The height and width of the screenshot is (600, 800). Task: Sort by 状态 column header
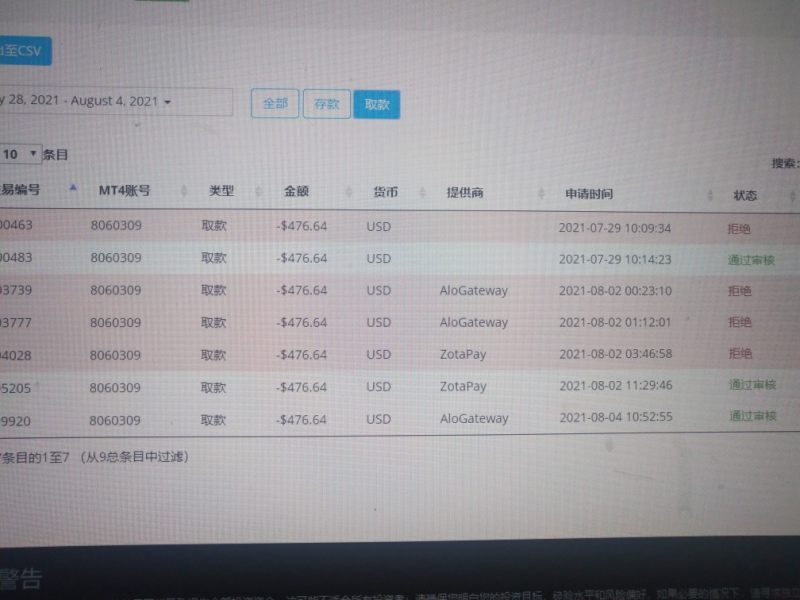coord(745,195)
